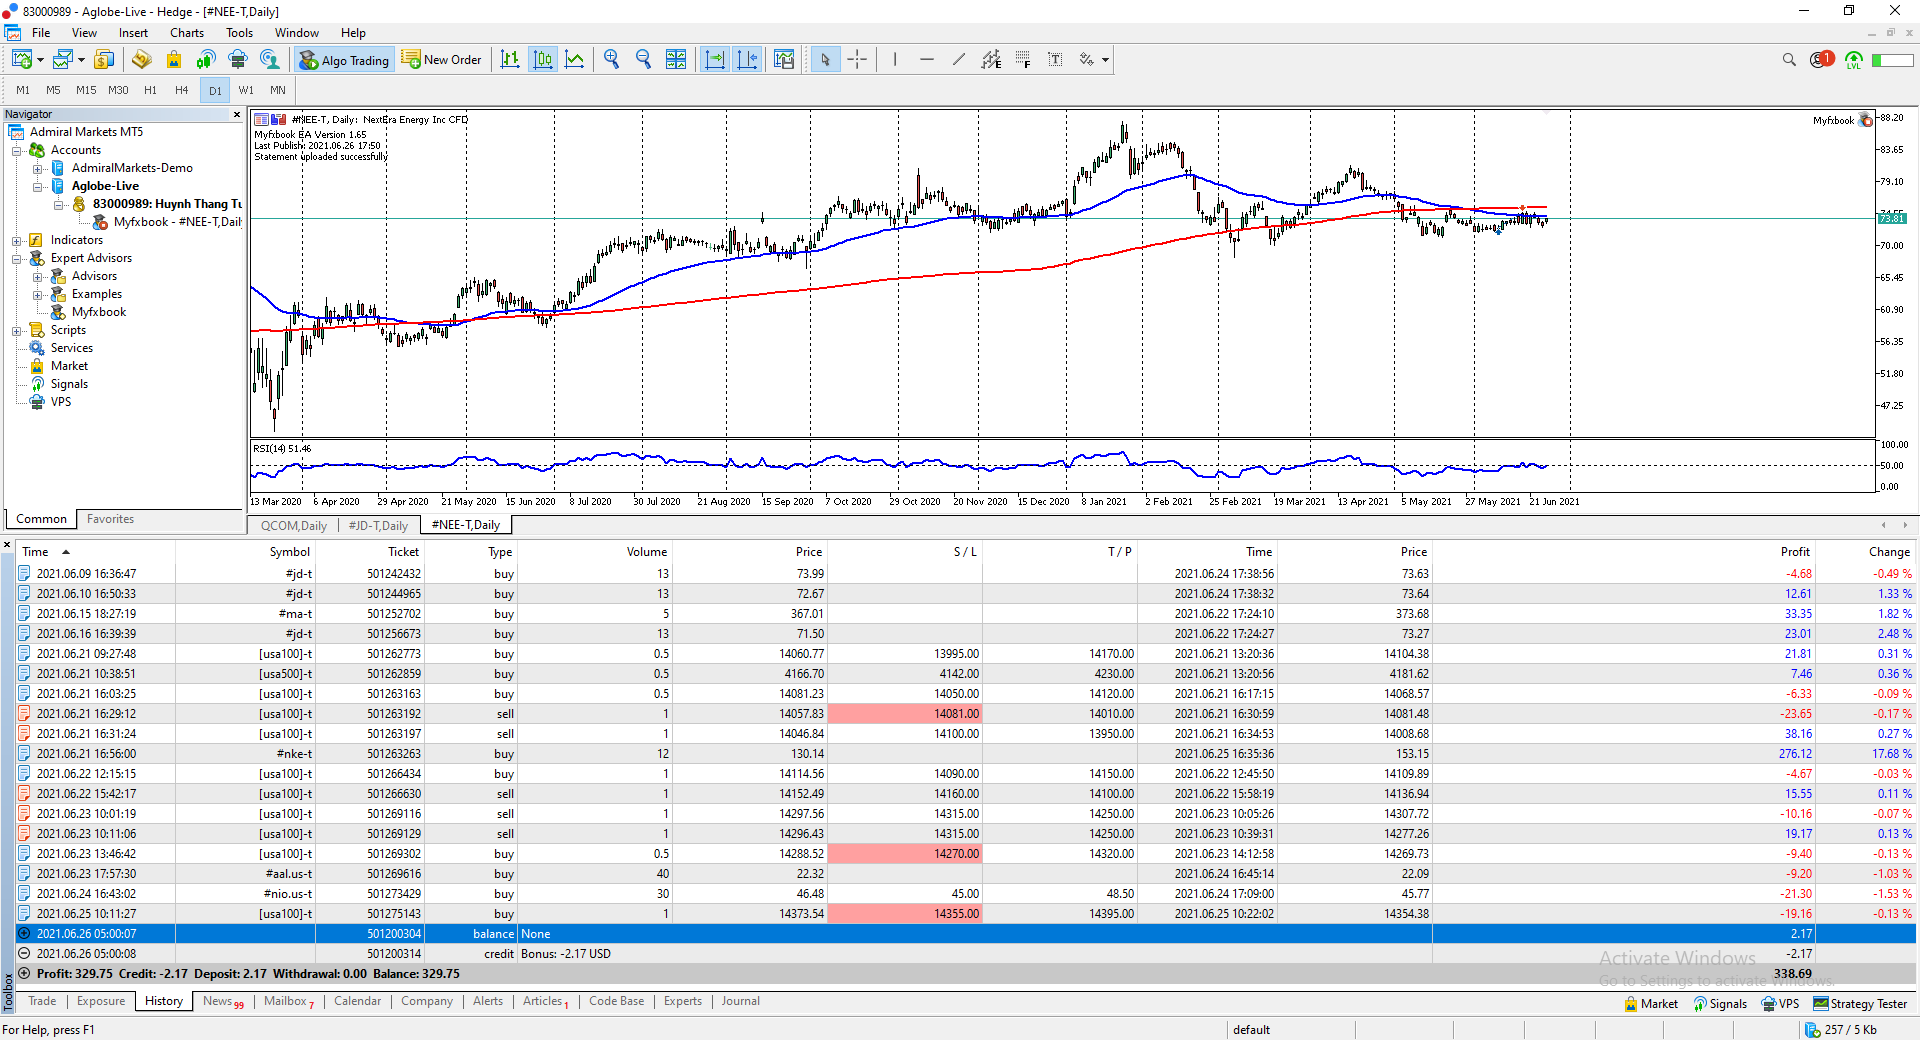The image size is (1920, 1040).
Task: Toggle chart auto scroll to end
Action: [714, 60]
